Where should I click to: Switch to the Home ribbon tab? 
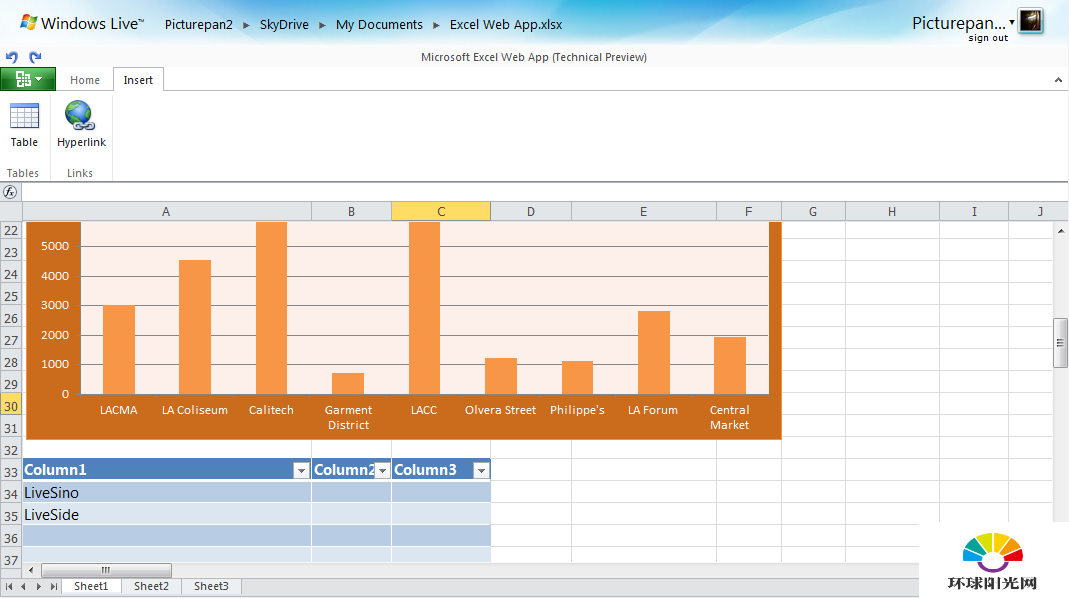(x=85, y=80)
